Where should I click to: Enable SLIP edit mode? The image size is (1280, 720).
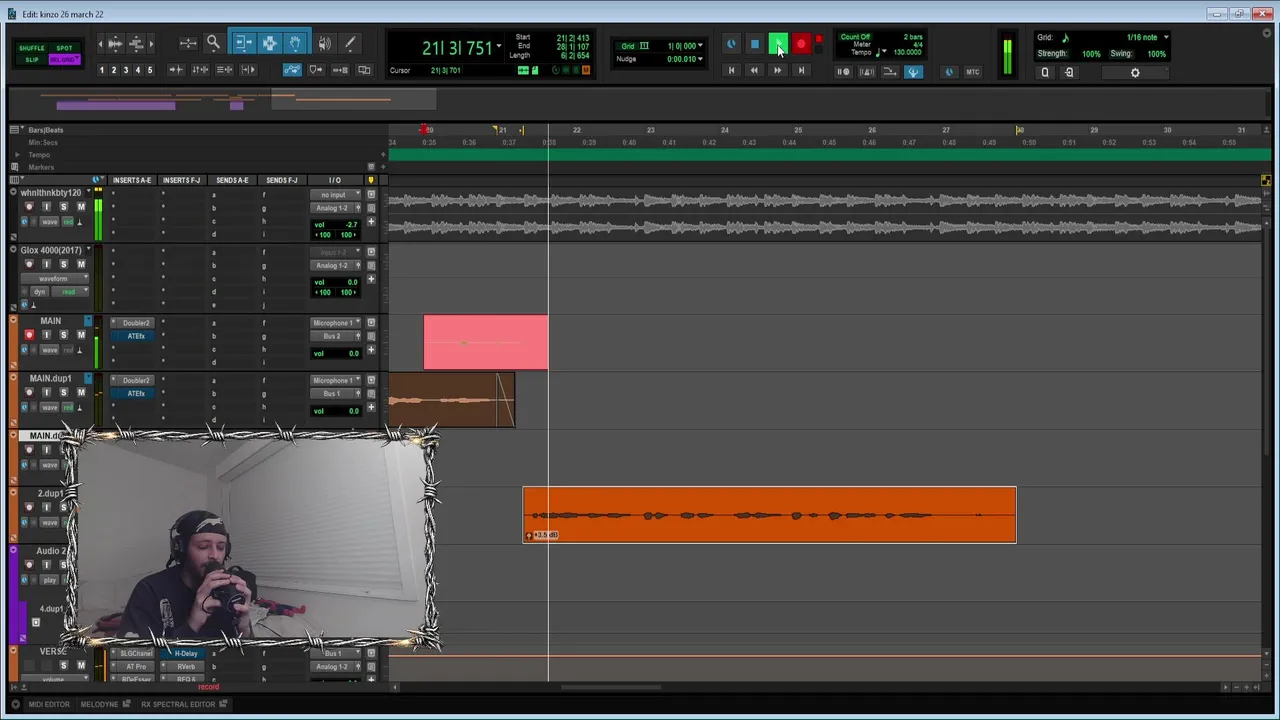(31, 59)
